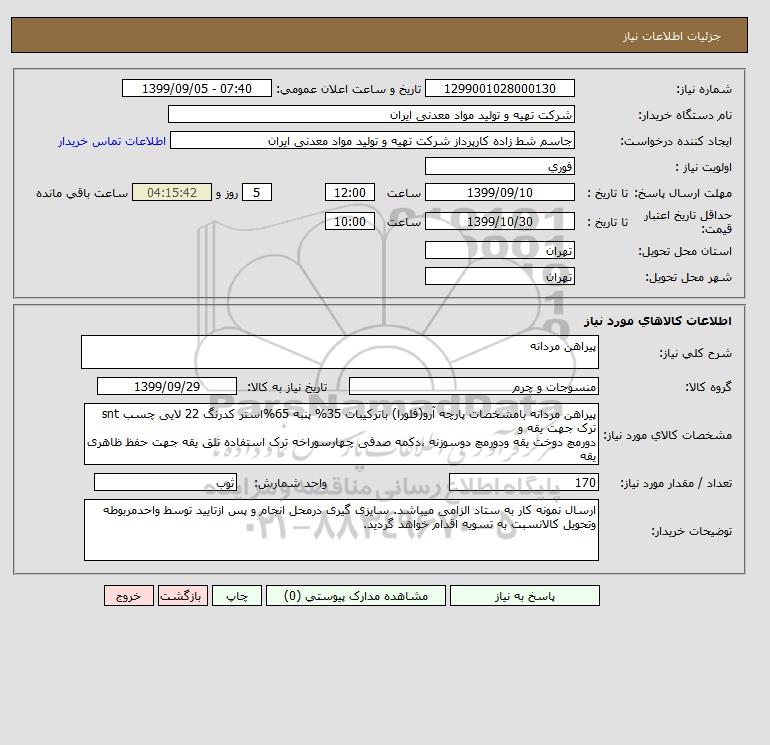The height and width of the screenshot is (745, 770).
Task: Click the label 'حداقل تاریخ اعتبار قیمت:'
Action: pos(688,222)
